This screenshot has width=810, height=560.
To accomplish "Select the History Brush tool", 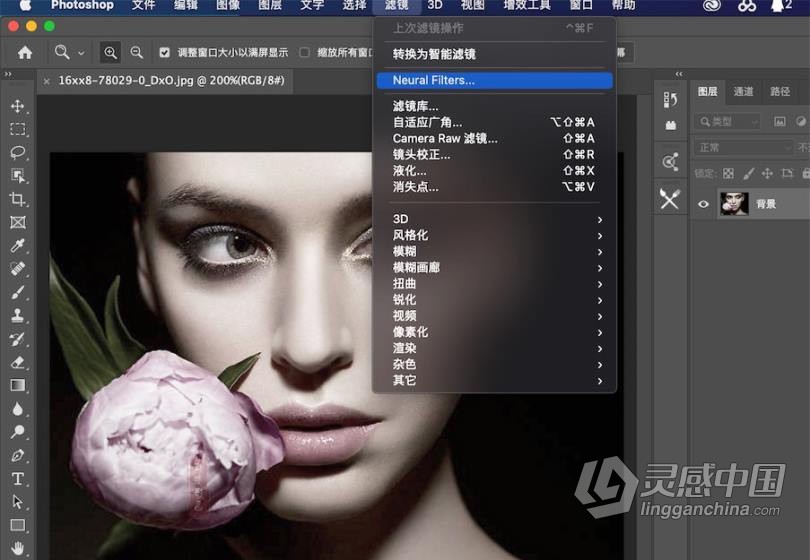I will (x=18, y=339).
